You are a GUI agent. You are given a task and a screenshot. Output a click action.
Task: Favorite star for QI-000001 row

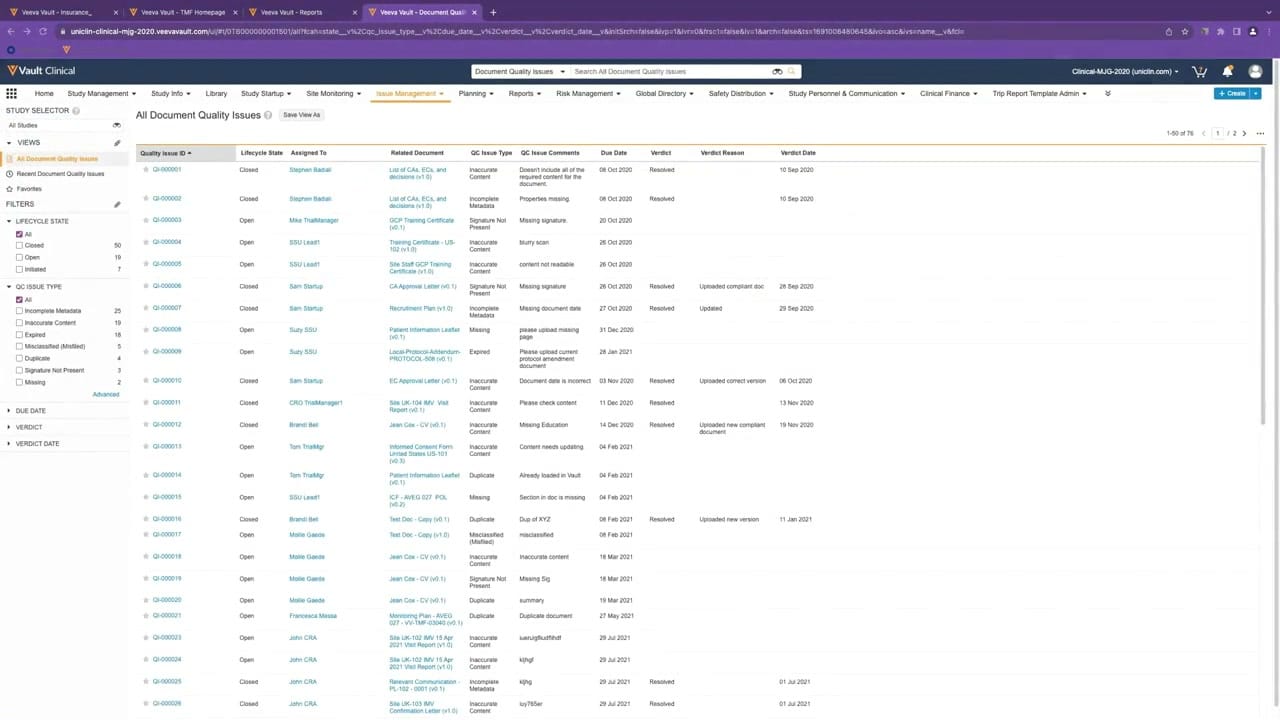pyautogui.click(x=146, y=170)
